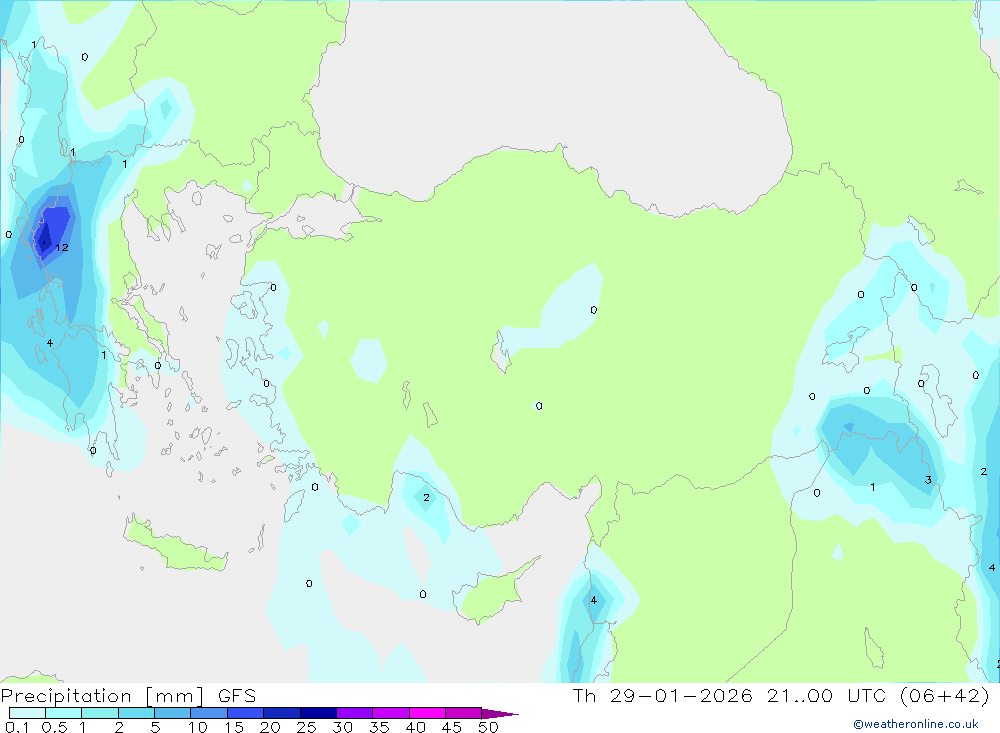Click the 45–50 mm legend color box

click(x=464, y=713)
